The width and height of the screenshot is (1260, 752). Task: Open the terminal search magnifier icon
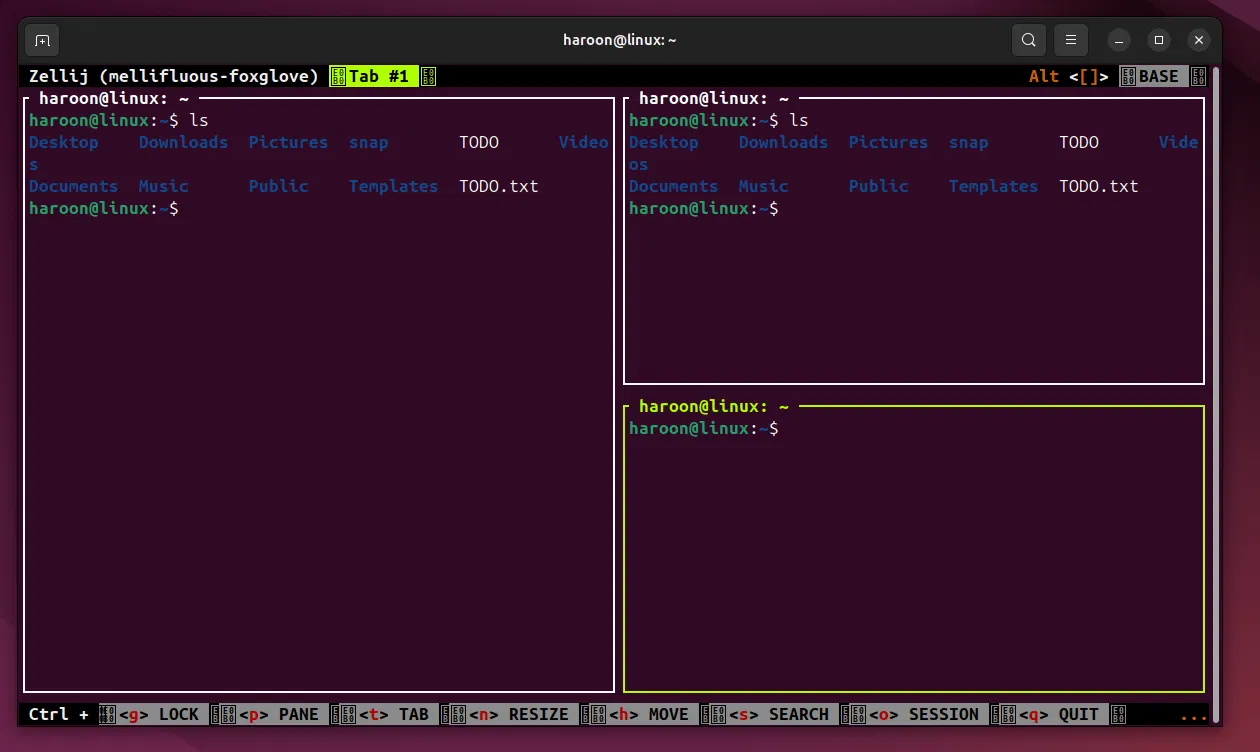(1028, 40)
